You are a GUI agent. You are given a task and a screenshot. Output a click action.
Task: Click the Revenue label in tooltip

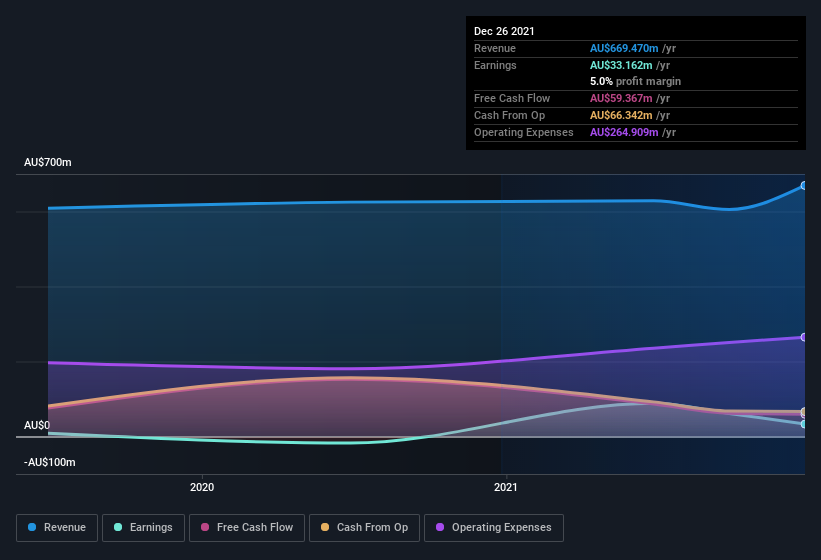[x=495, y=48]
